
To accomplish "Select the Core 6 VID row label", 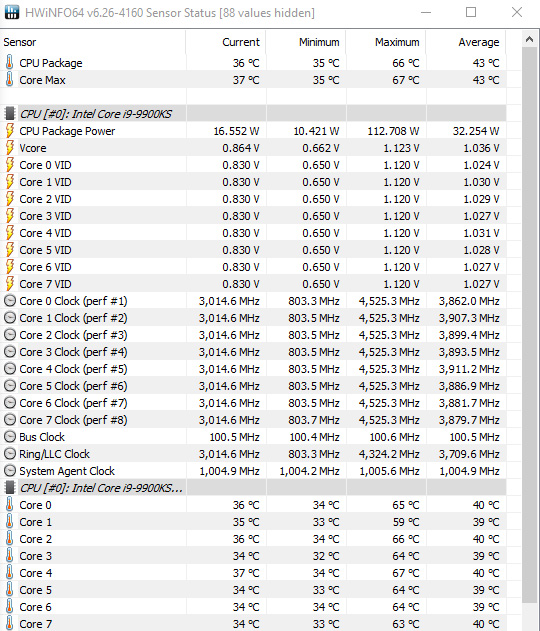I will (45, 267).
